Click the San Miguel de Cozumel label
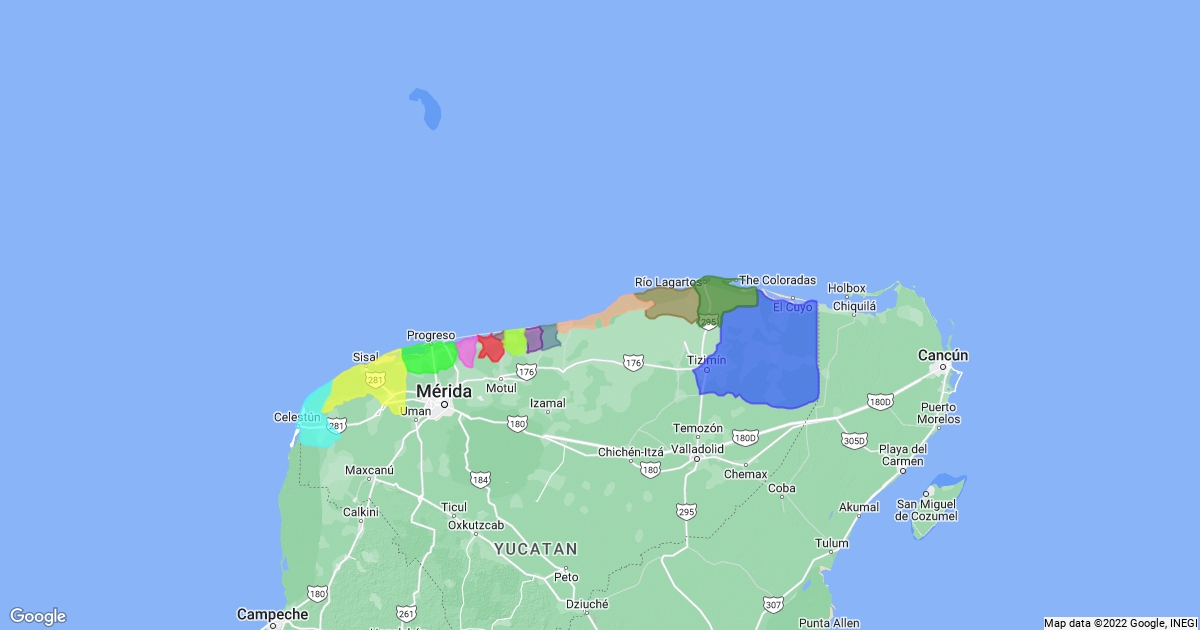1200x630 pixels. (x=926, y=510)
